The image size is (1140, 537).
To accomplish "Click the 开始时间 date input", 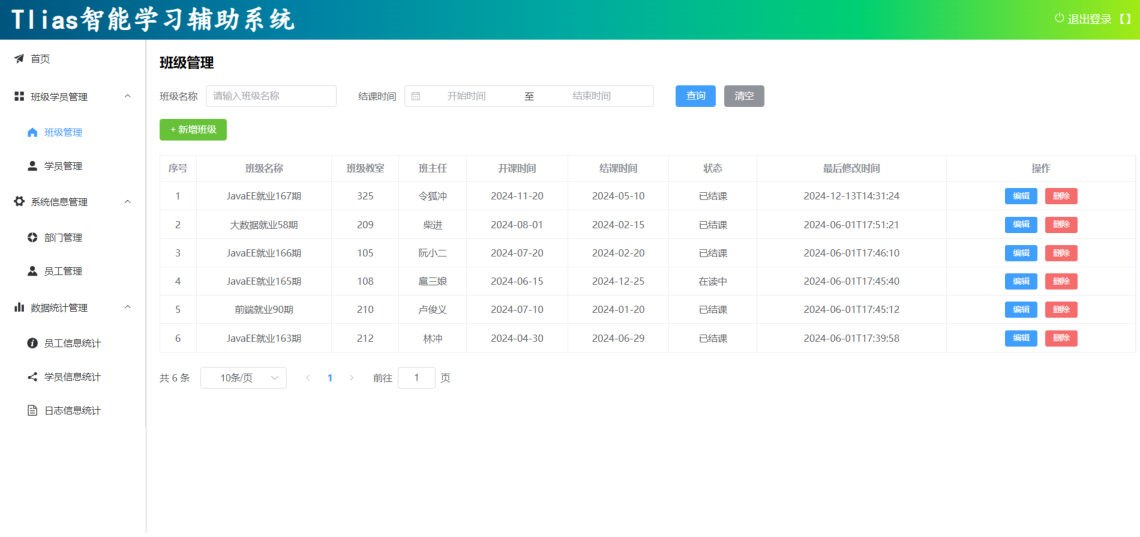I will (466, 96).
